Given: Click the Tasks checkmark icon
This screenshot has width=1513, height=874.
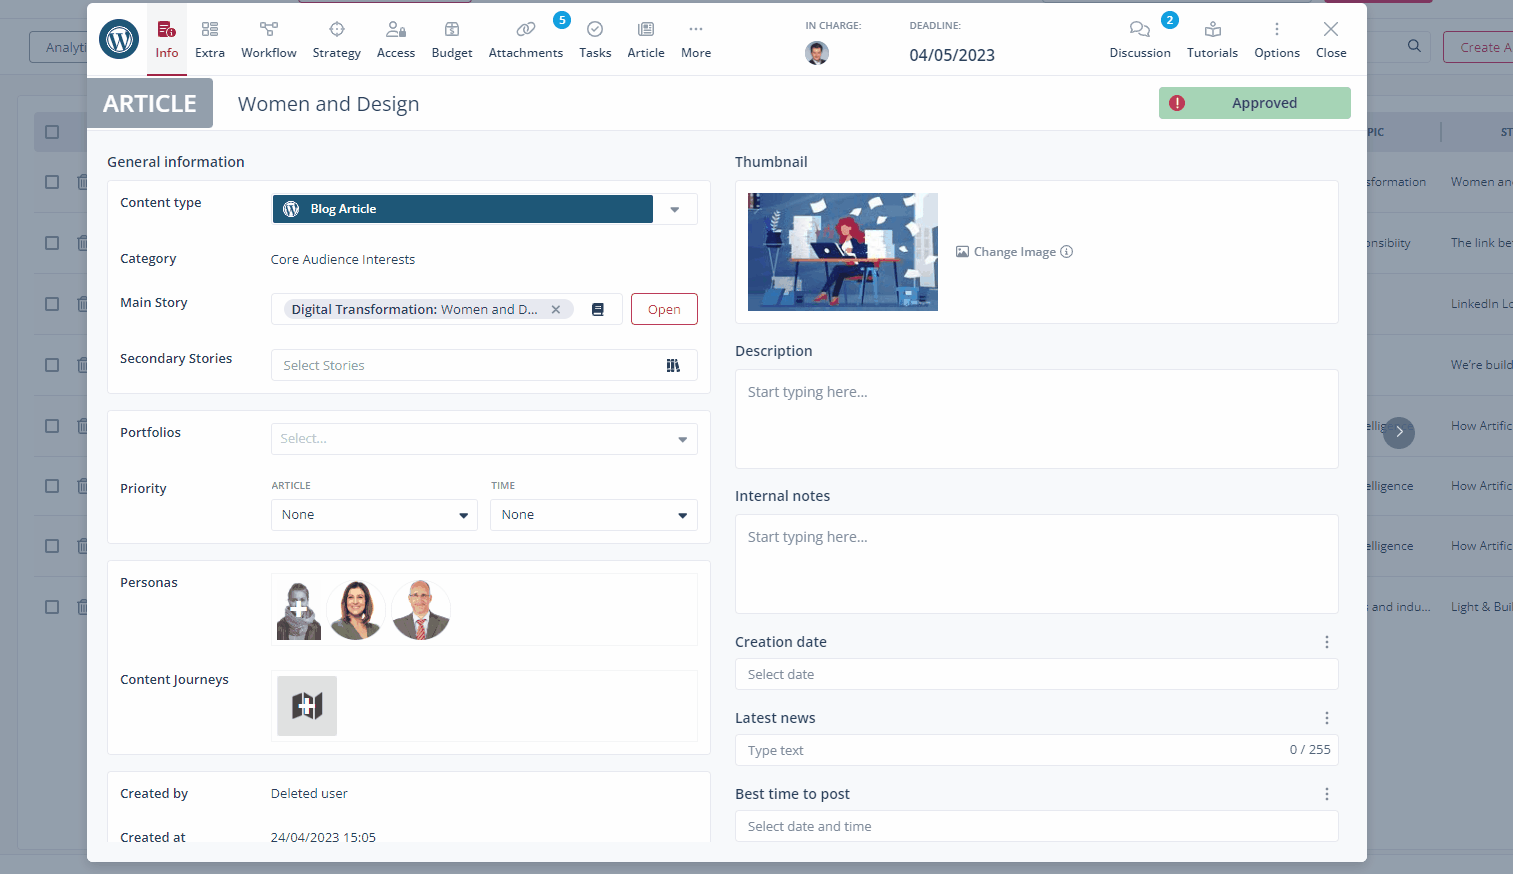Looking at the screenshot, I should (595, 30).
